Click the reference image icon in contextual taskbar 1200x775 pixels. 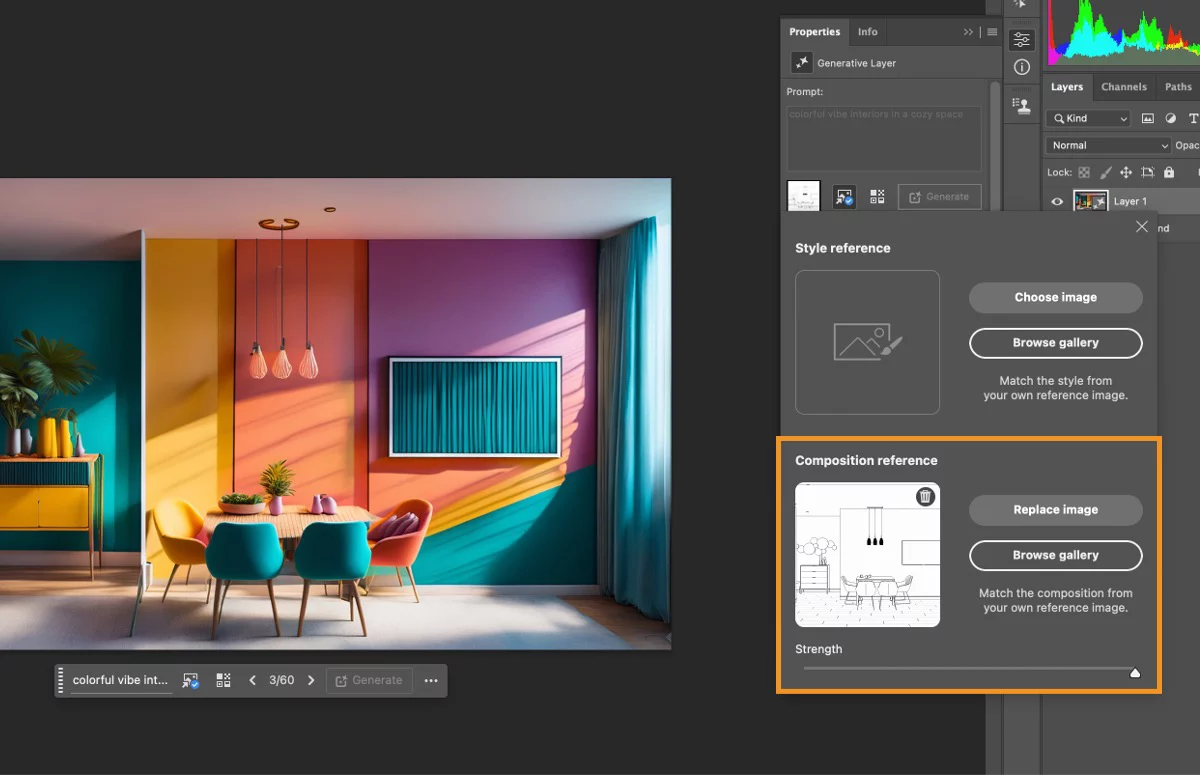[x=190, y=681]
